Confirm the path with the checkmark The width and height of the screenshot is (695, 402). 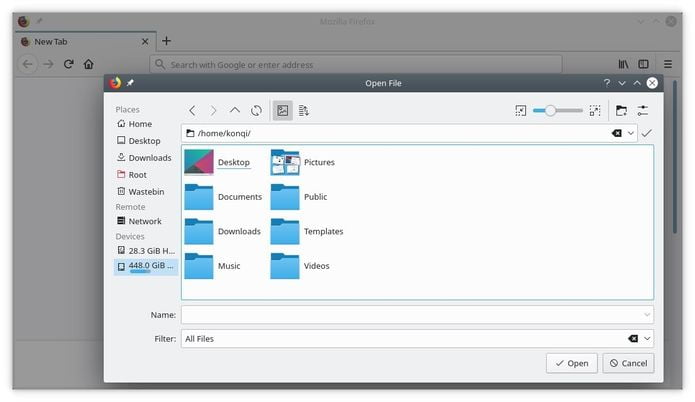tap(647, 133)
